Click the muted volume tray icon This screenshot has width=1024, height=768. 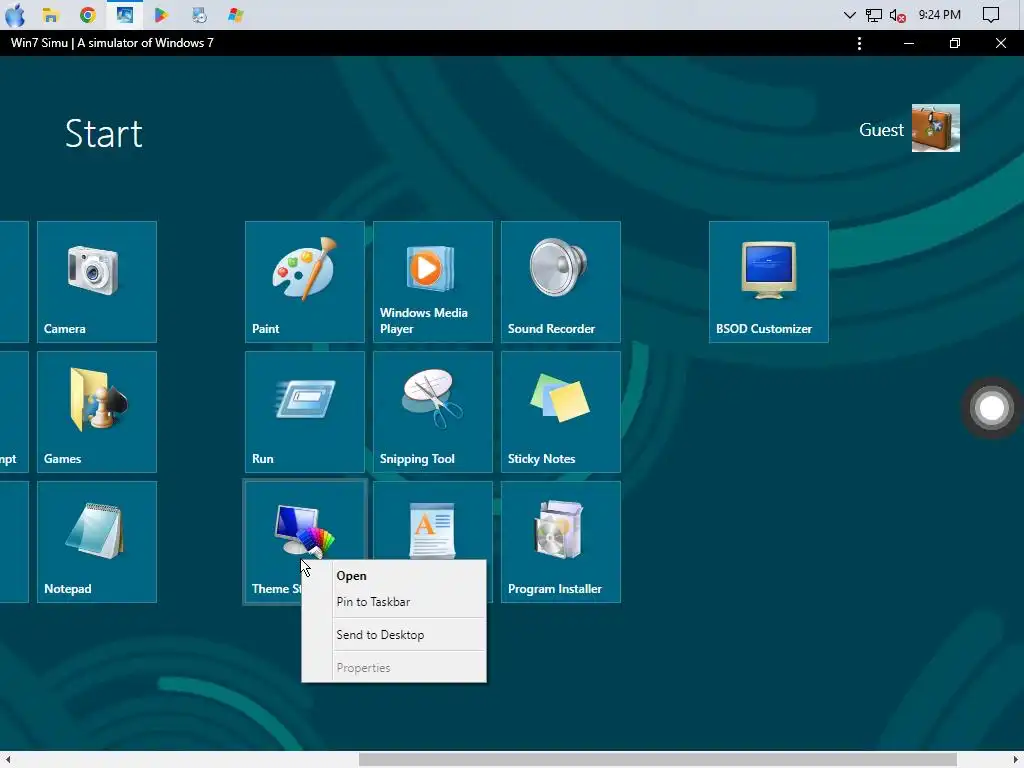point(897,15)
